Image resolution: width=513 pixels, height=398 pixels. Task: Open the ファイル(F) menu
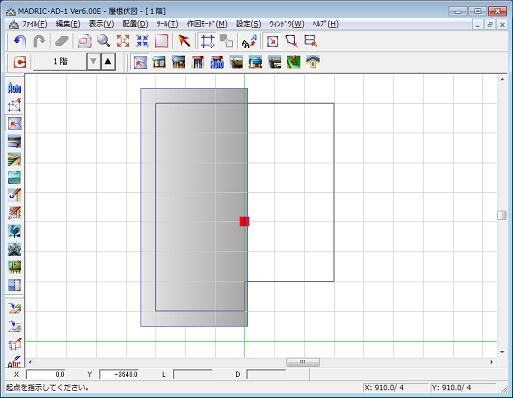34,24
